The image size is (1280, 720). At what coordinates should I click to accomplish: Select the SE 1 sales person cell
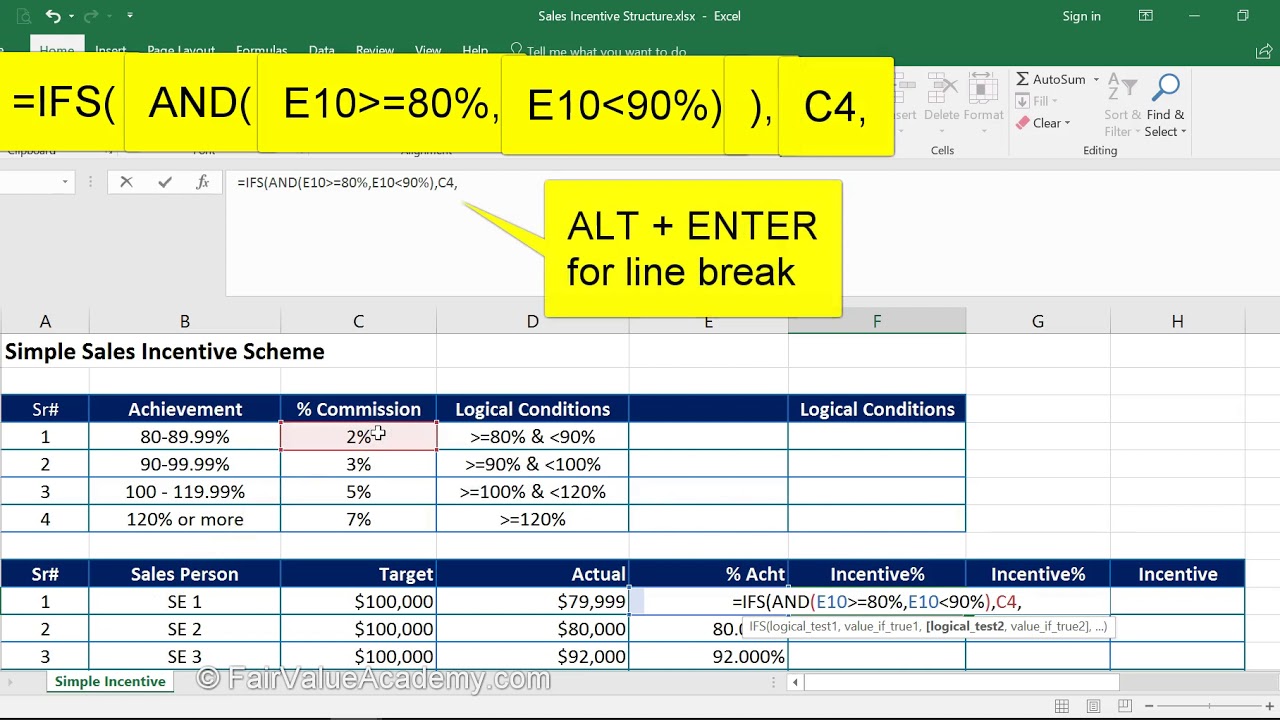pyautogui.click(x=184, y=602)
